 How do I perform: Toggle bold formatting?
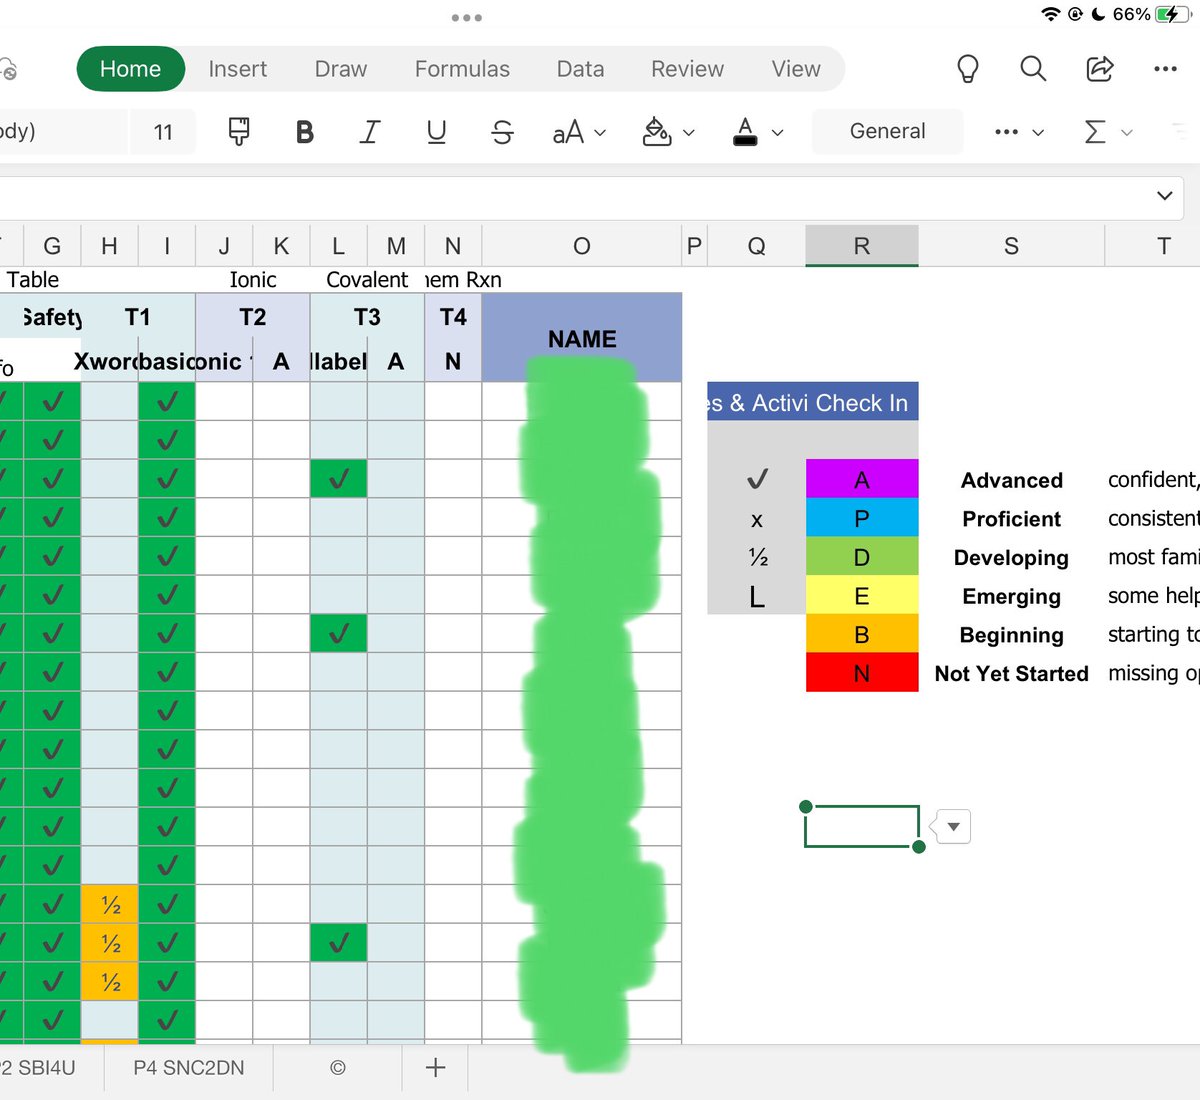(305, 132)
